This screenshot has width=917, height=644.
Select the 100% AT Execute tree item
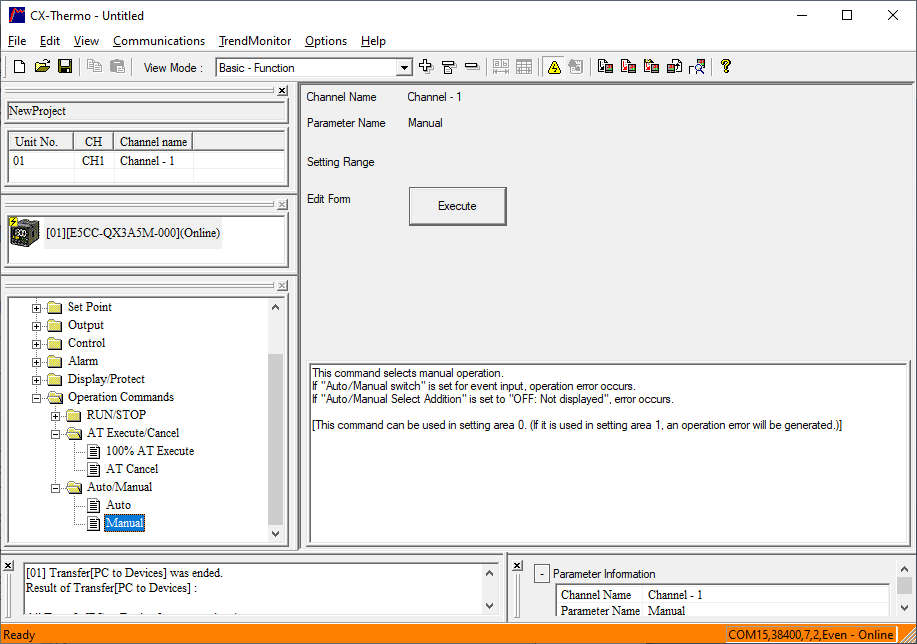coord(150,451)
